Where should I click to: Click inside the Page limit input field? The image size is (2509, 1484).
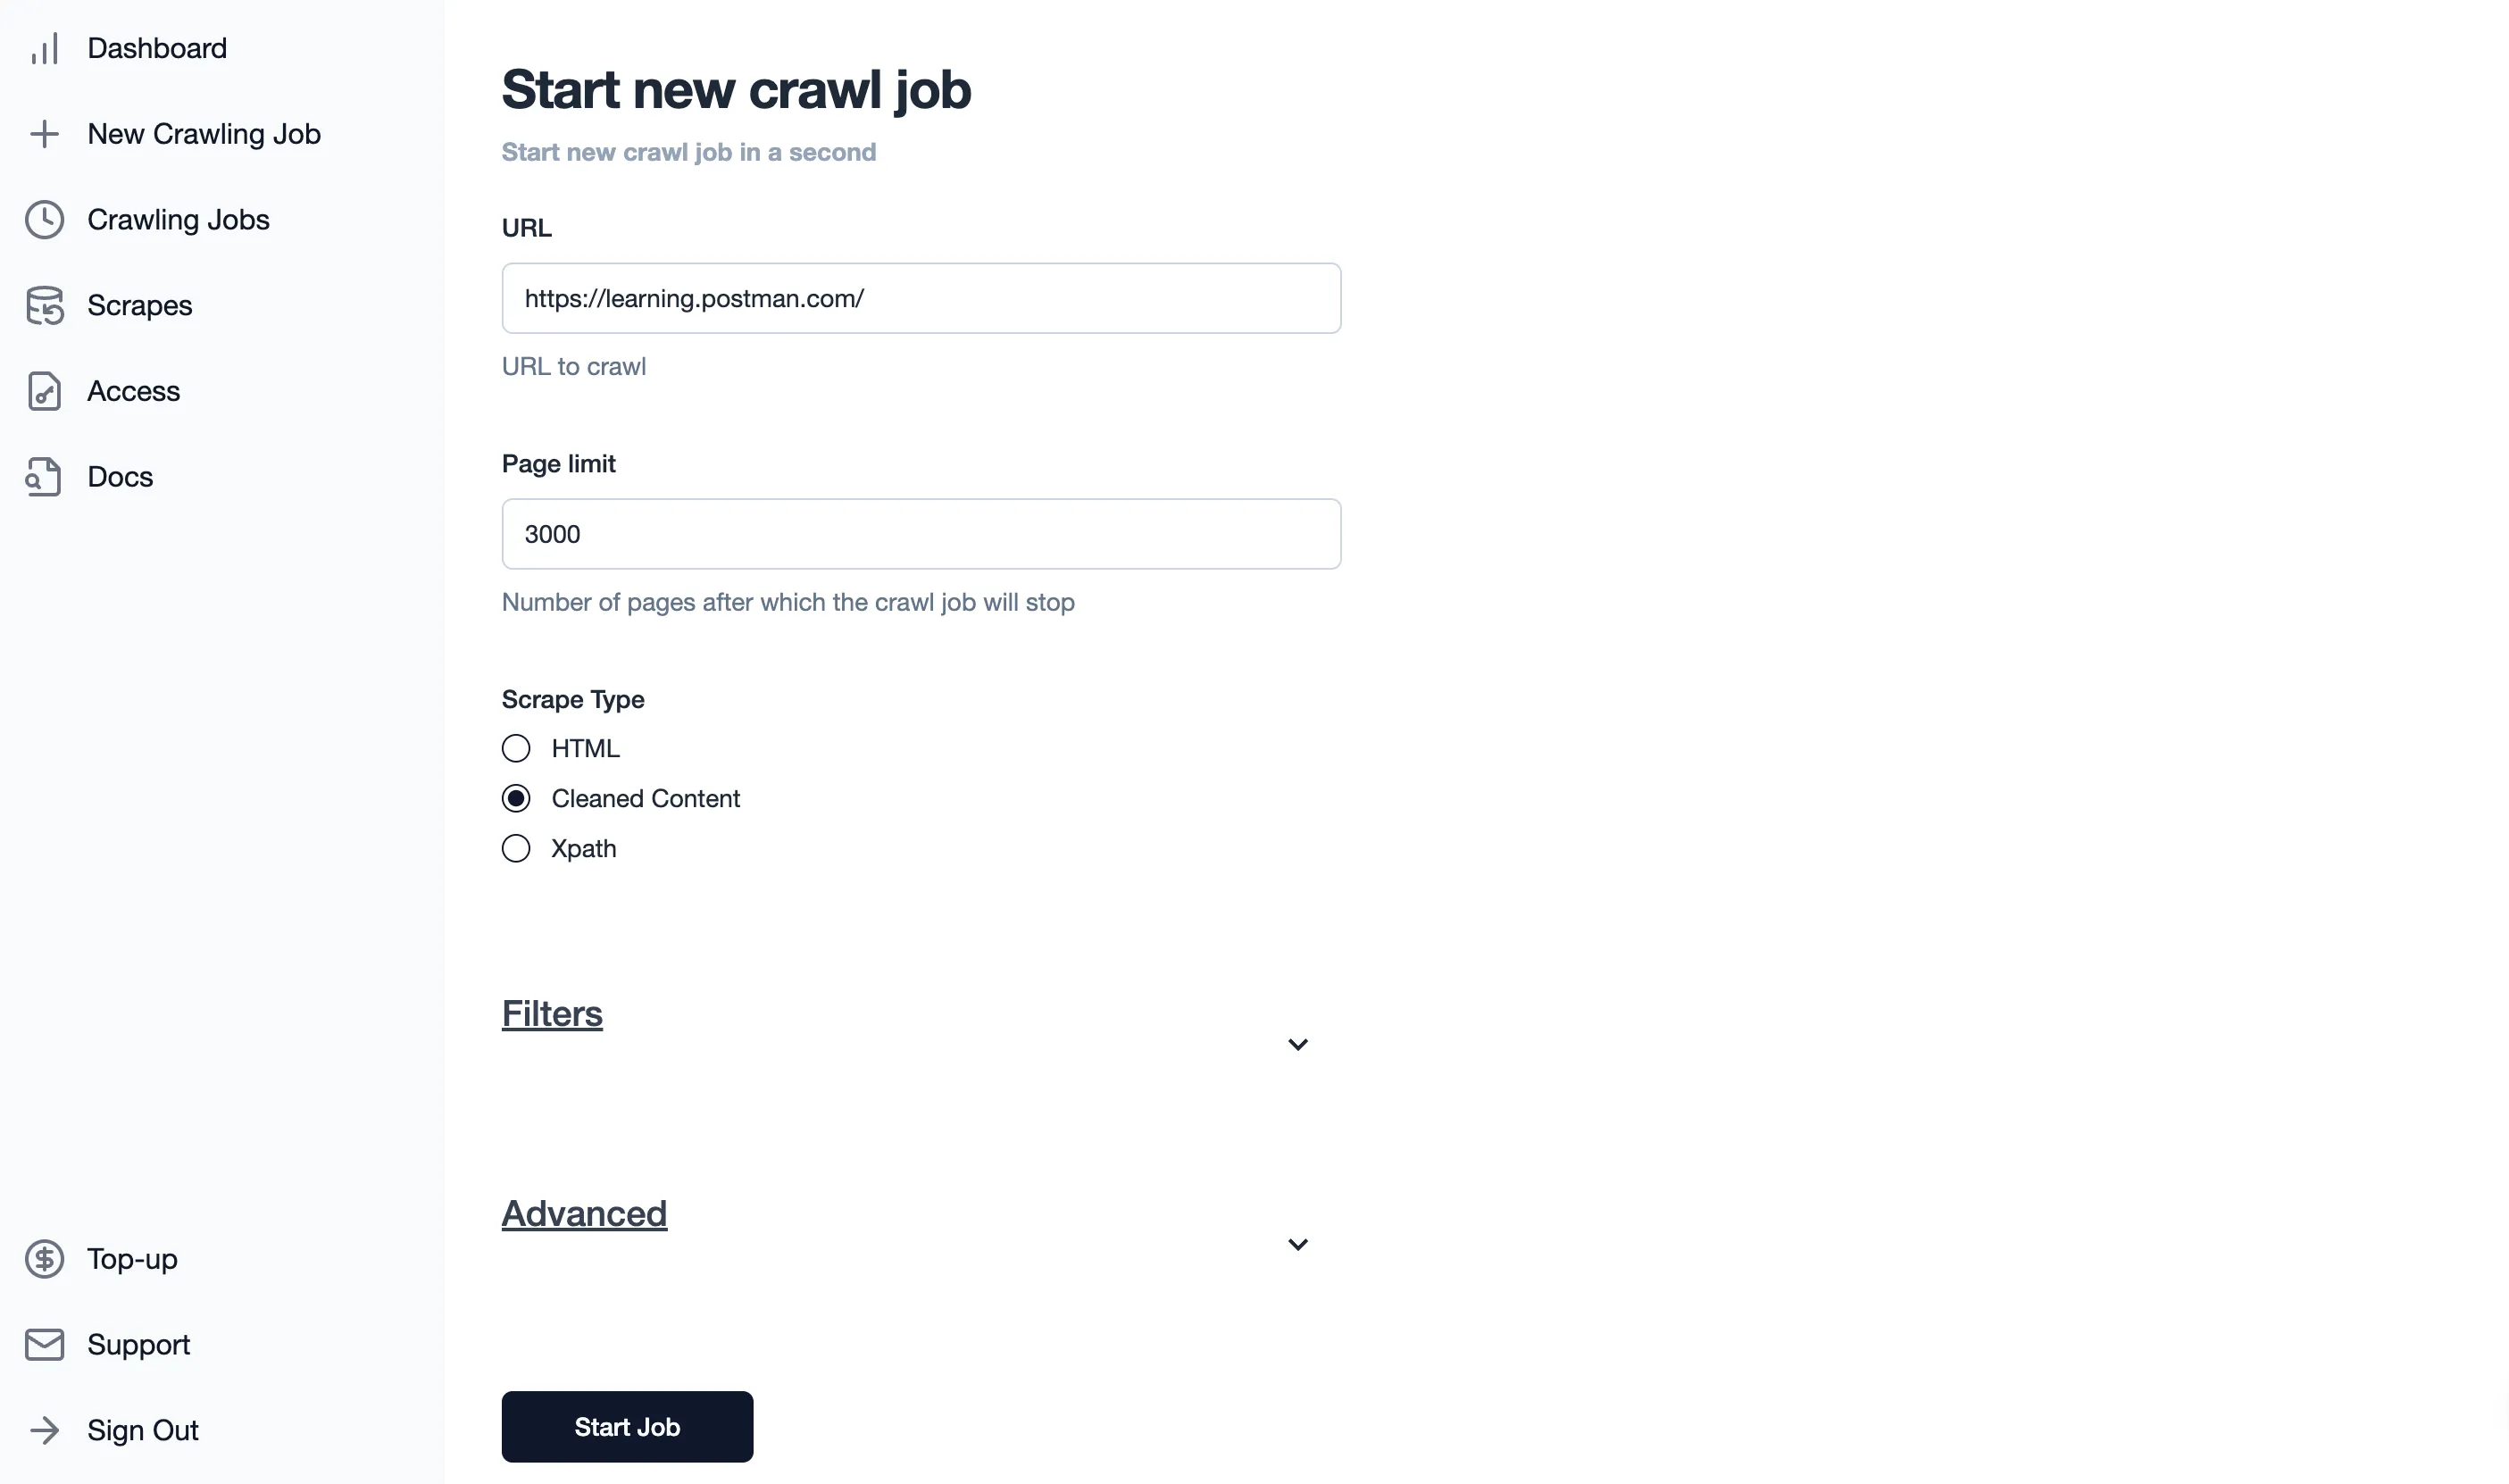pyautogui.click(x=920, y=533)
